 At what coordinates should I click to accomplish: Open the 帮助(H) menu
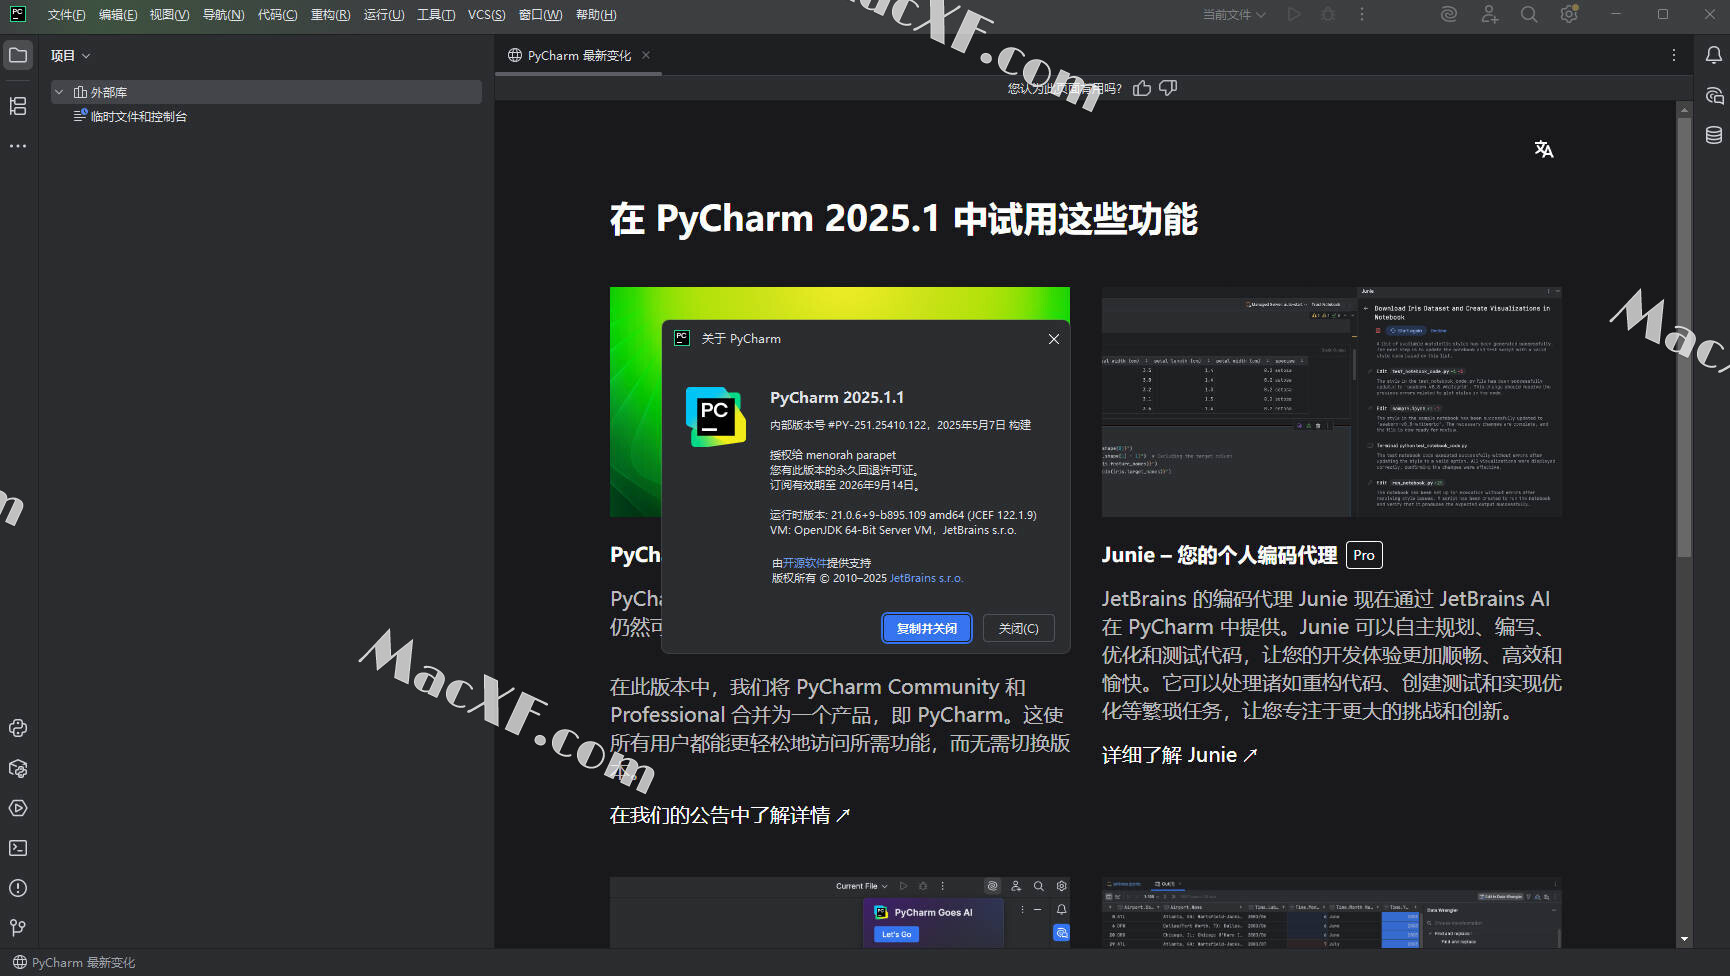(x=596, y=14)
